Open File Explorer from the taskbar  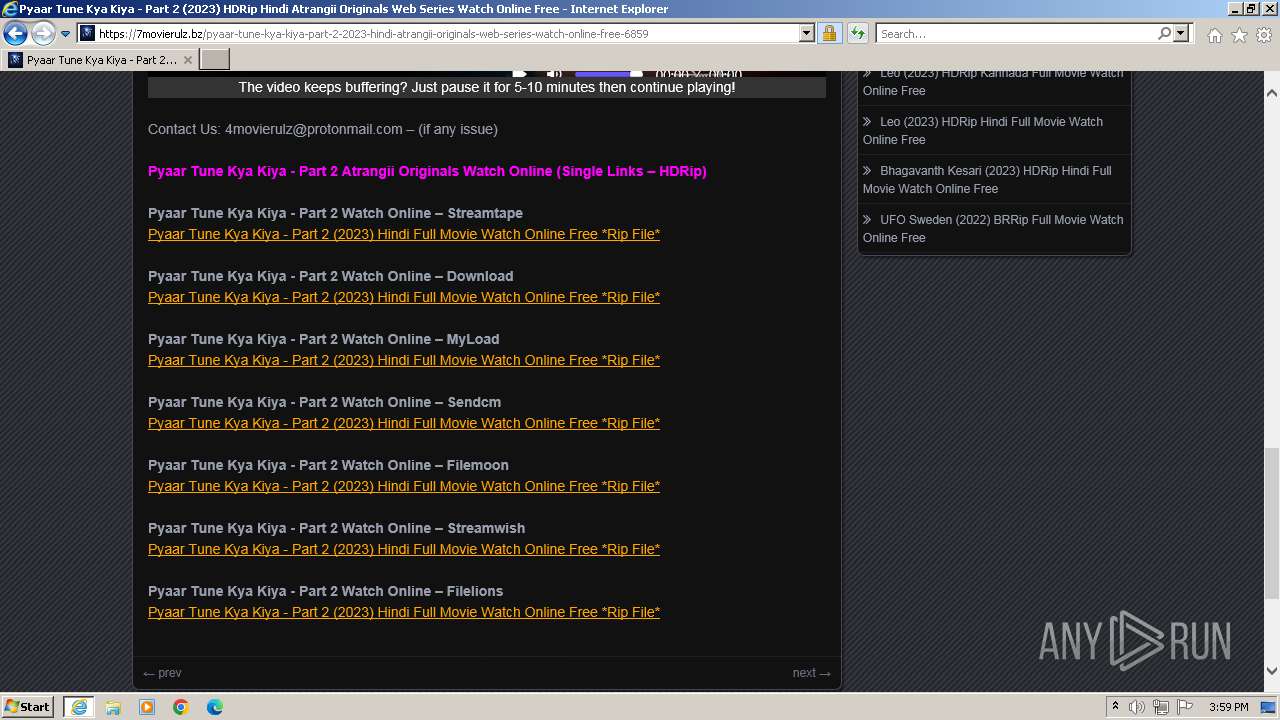113,707
